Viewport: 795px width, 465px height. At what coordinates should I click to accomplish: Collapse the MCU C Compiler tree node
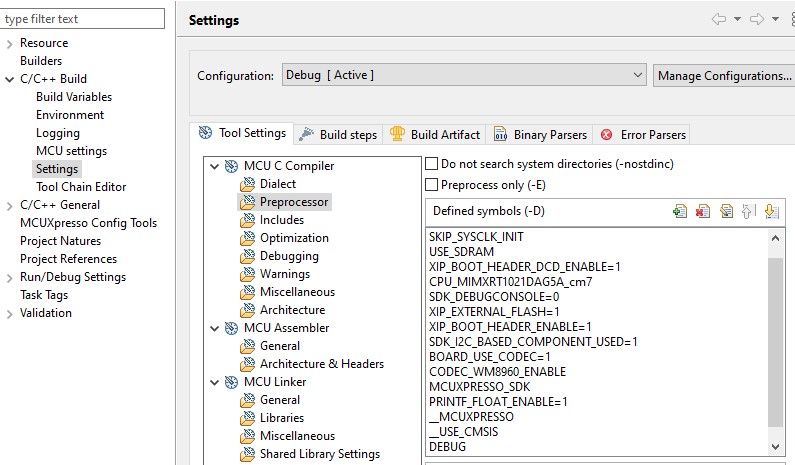coord(214,166)
